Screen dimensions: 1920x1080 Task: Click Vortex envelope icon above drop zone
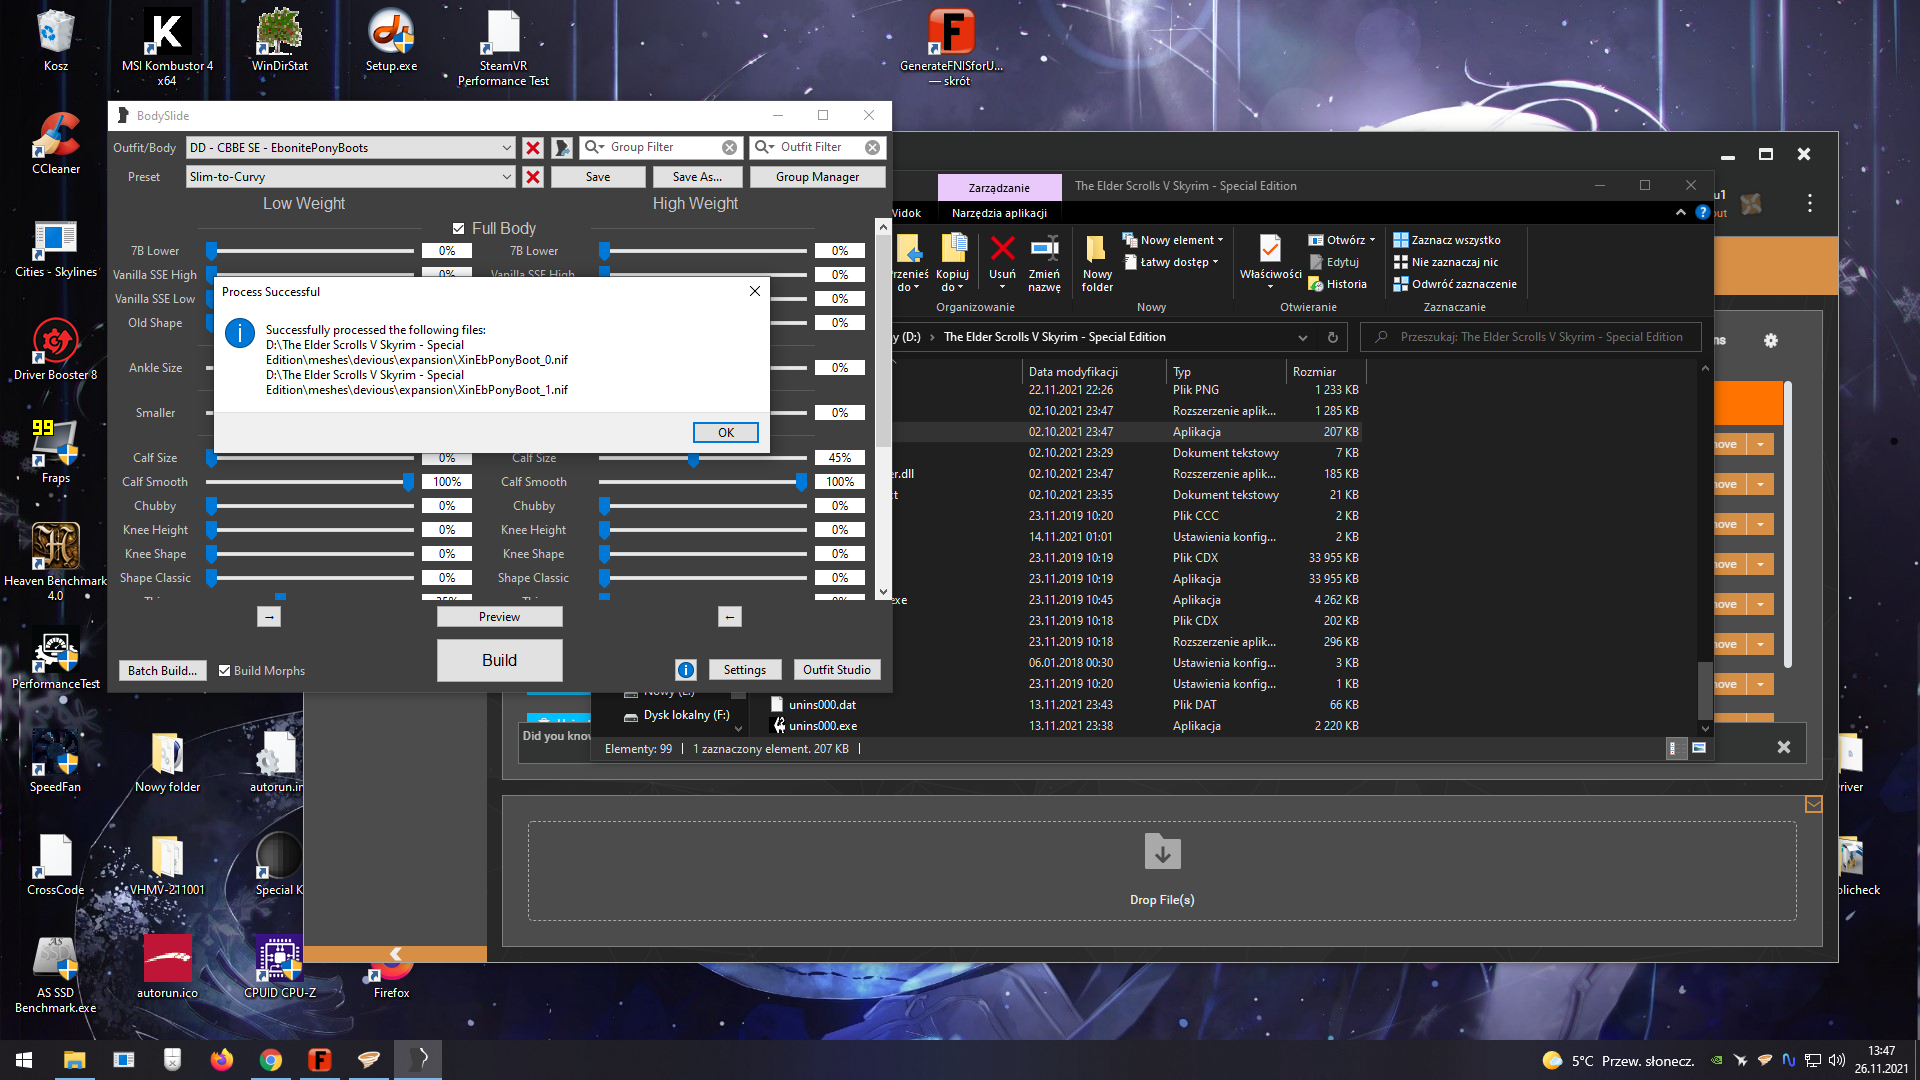pyautogui.click(x=1813, y=804)
